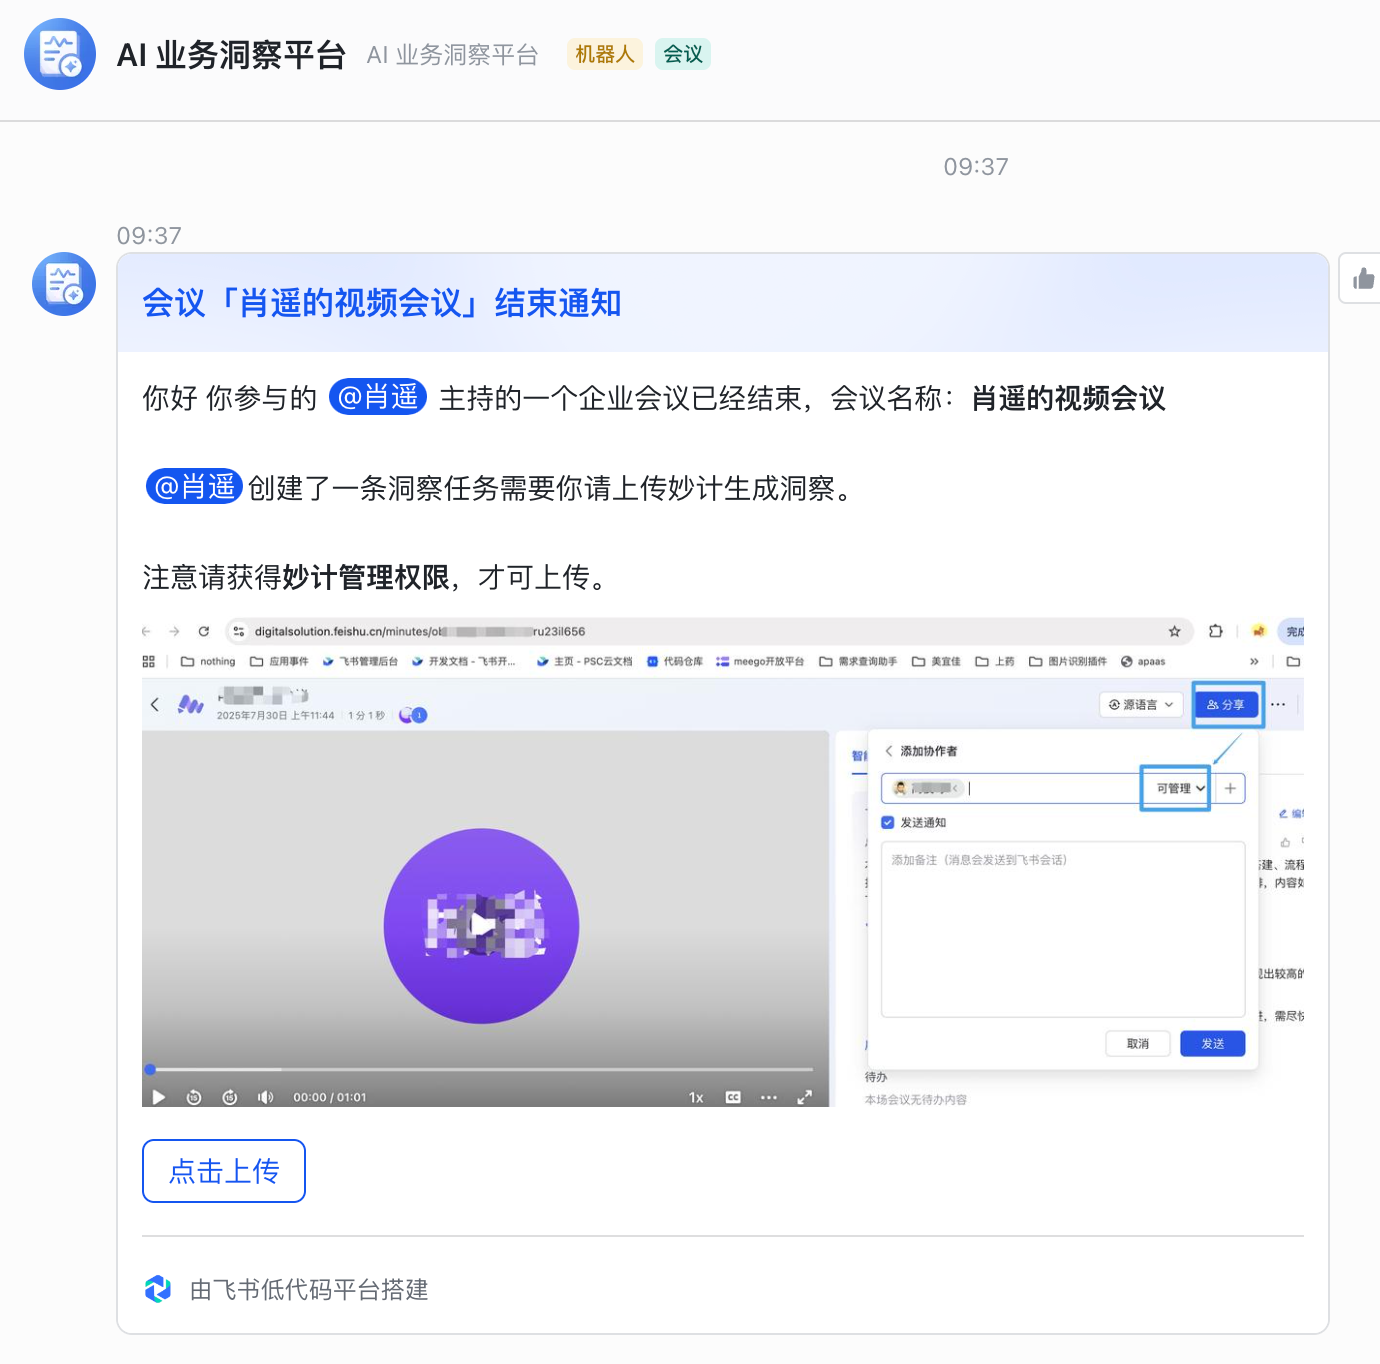Click the CC captions icon in player

(733, 1097)
